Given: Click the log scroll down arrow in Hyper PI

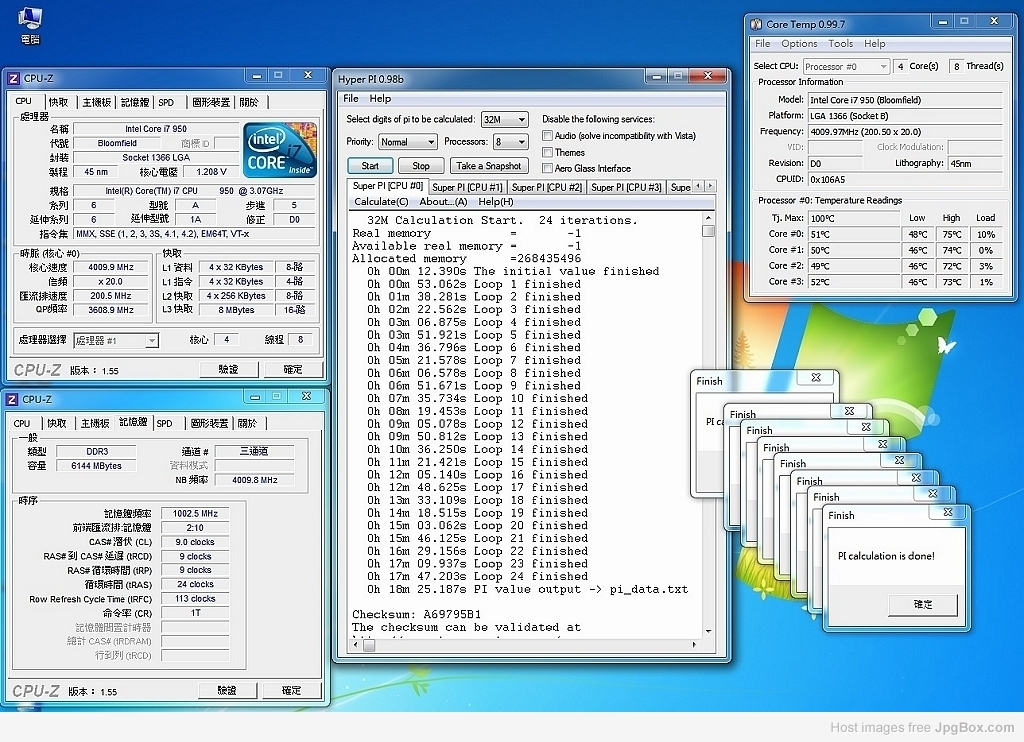Looking at the screenshot, I should [708, 632].
